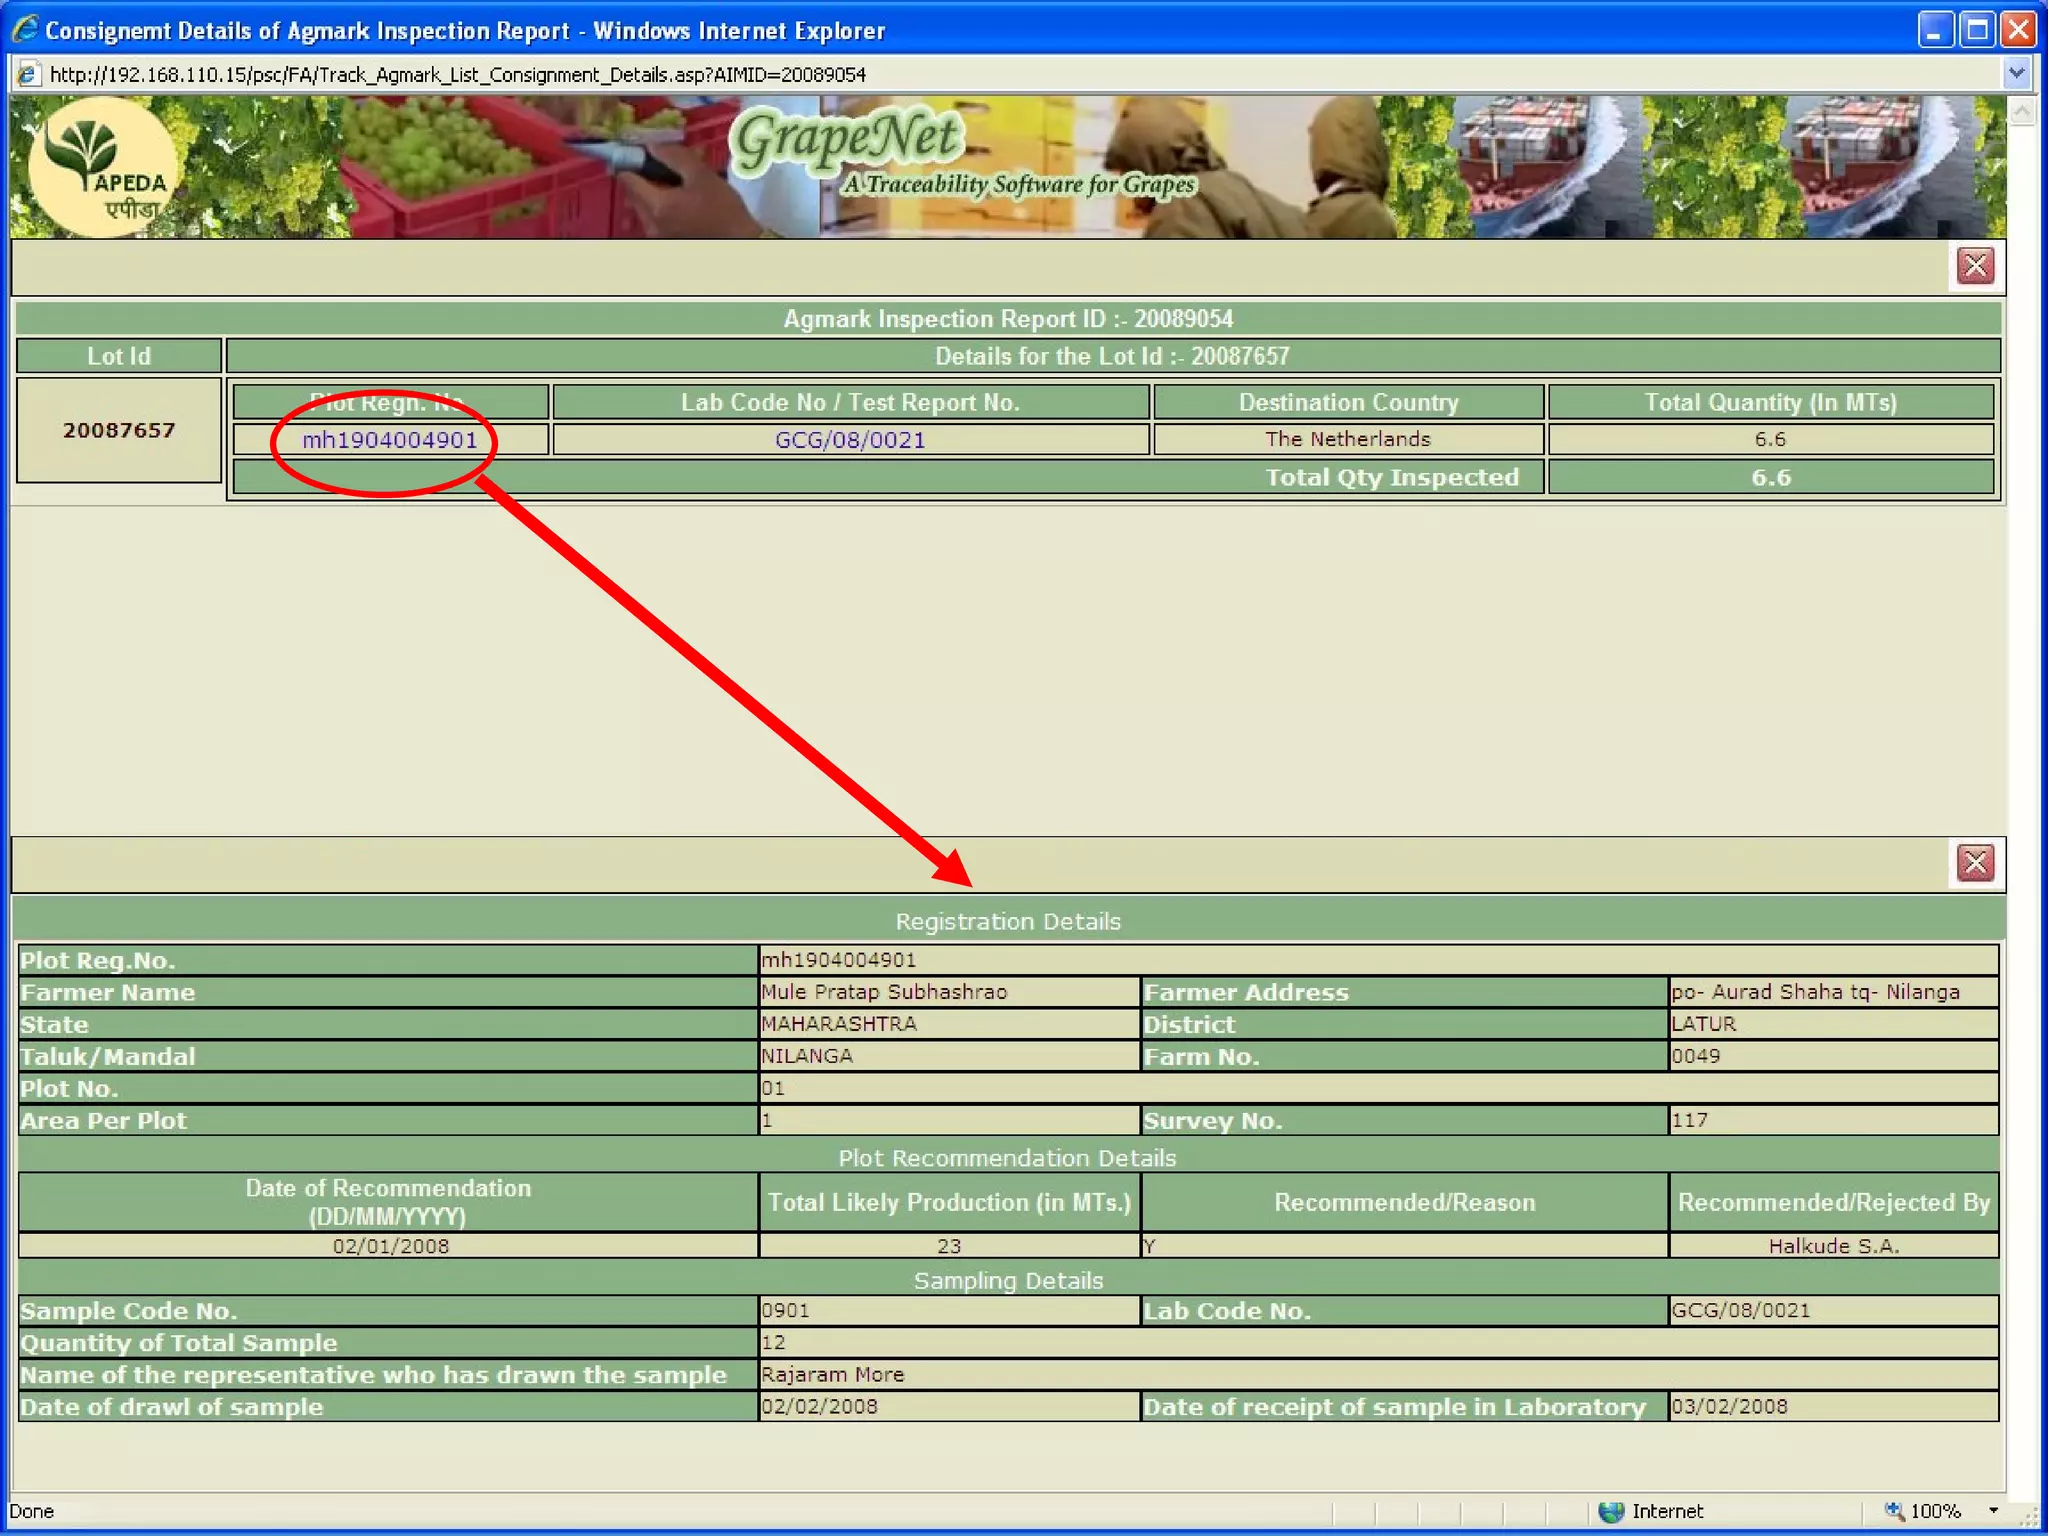The image size is (2048, 1536).
Task: Click the address bar URL text
Action: click(458, 75)
